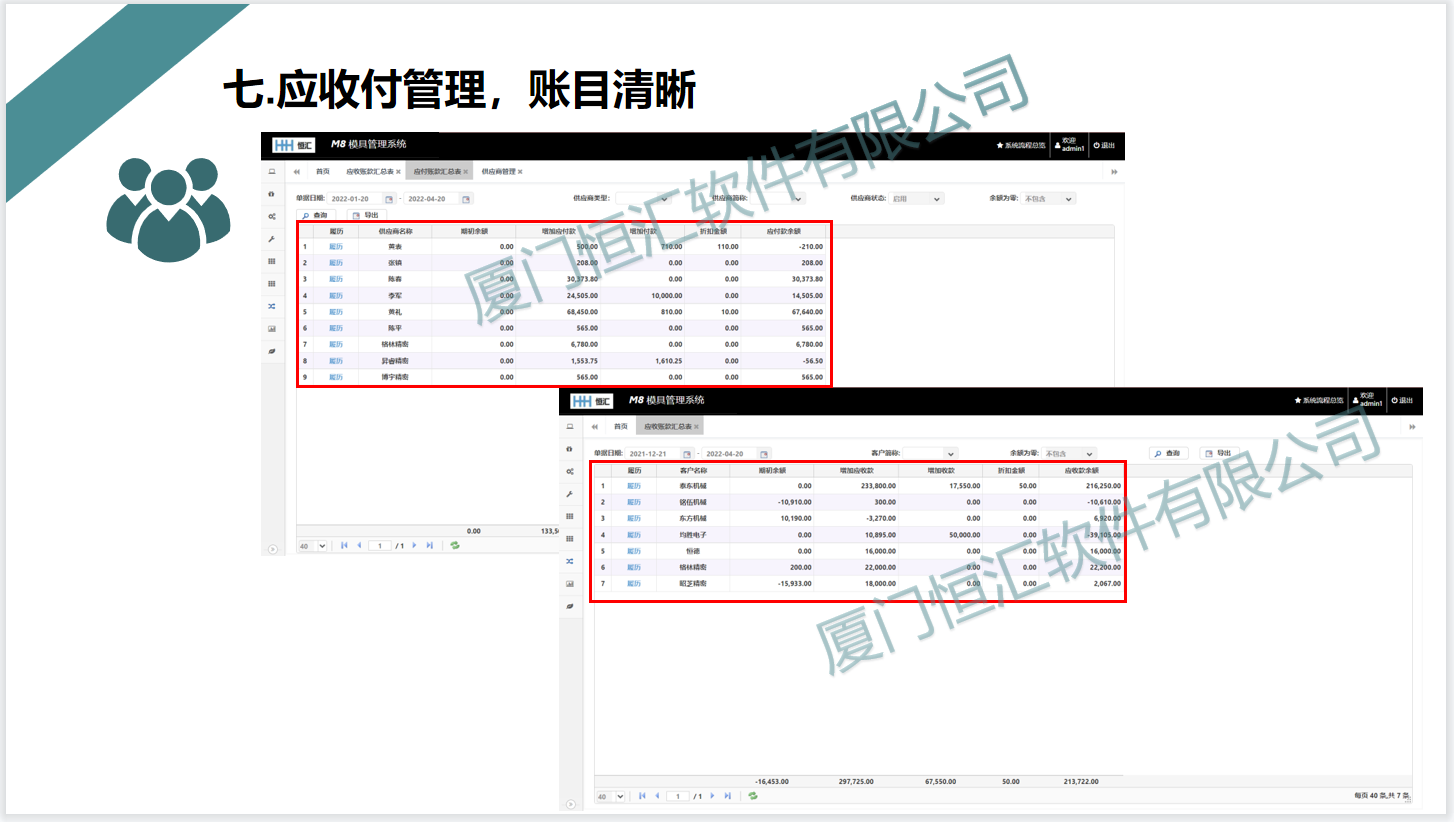
Task: Sort by 应收款余额 column header
Action: [1081, 470]
